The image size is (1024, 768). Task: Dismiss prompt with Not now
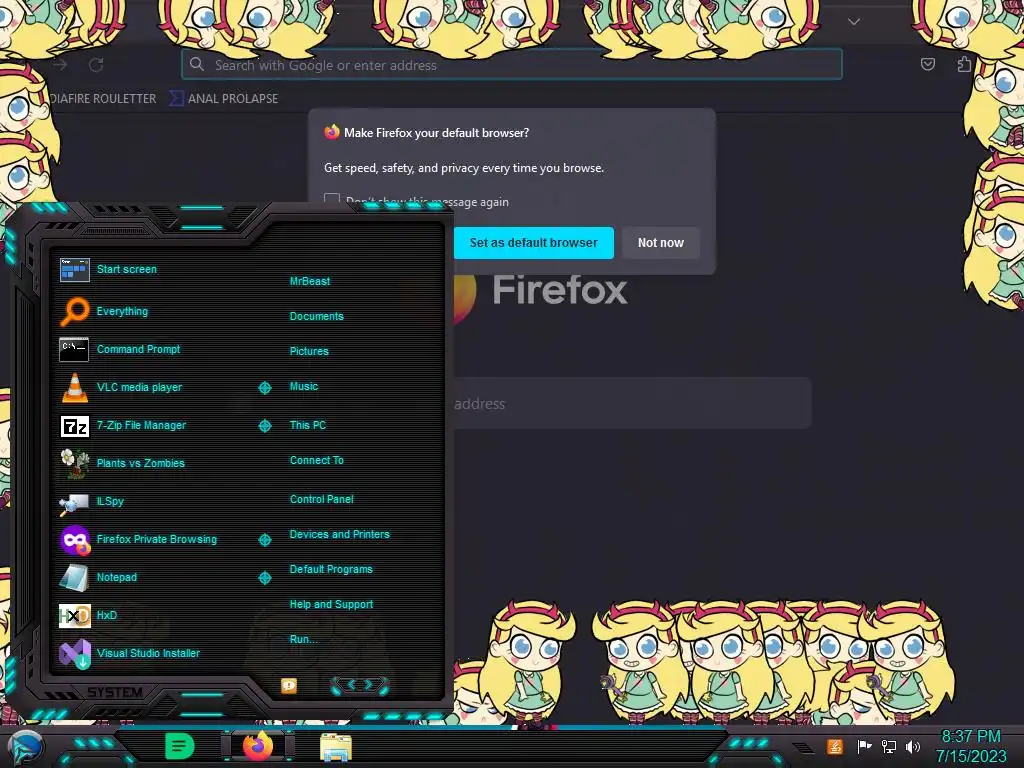tap(660, 243)
